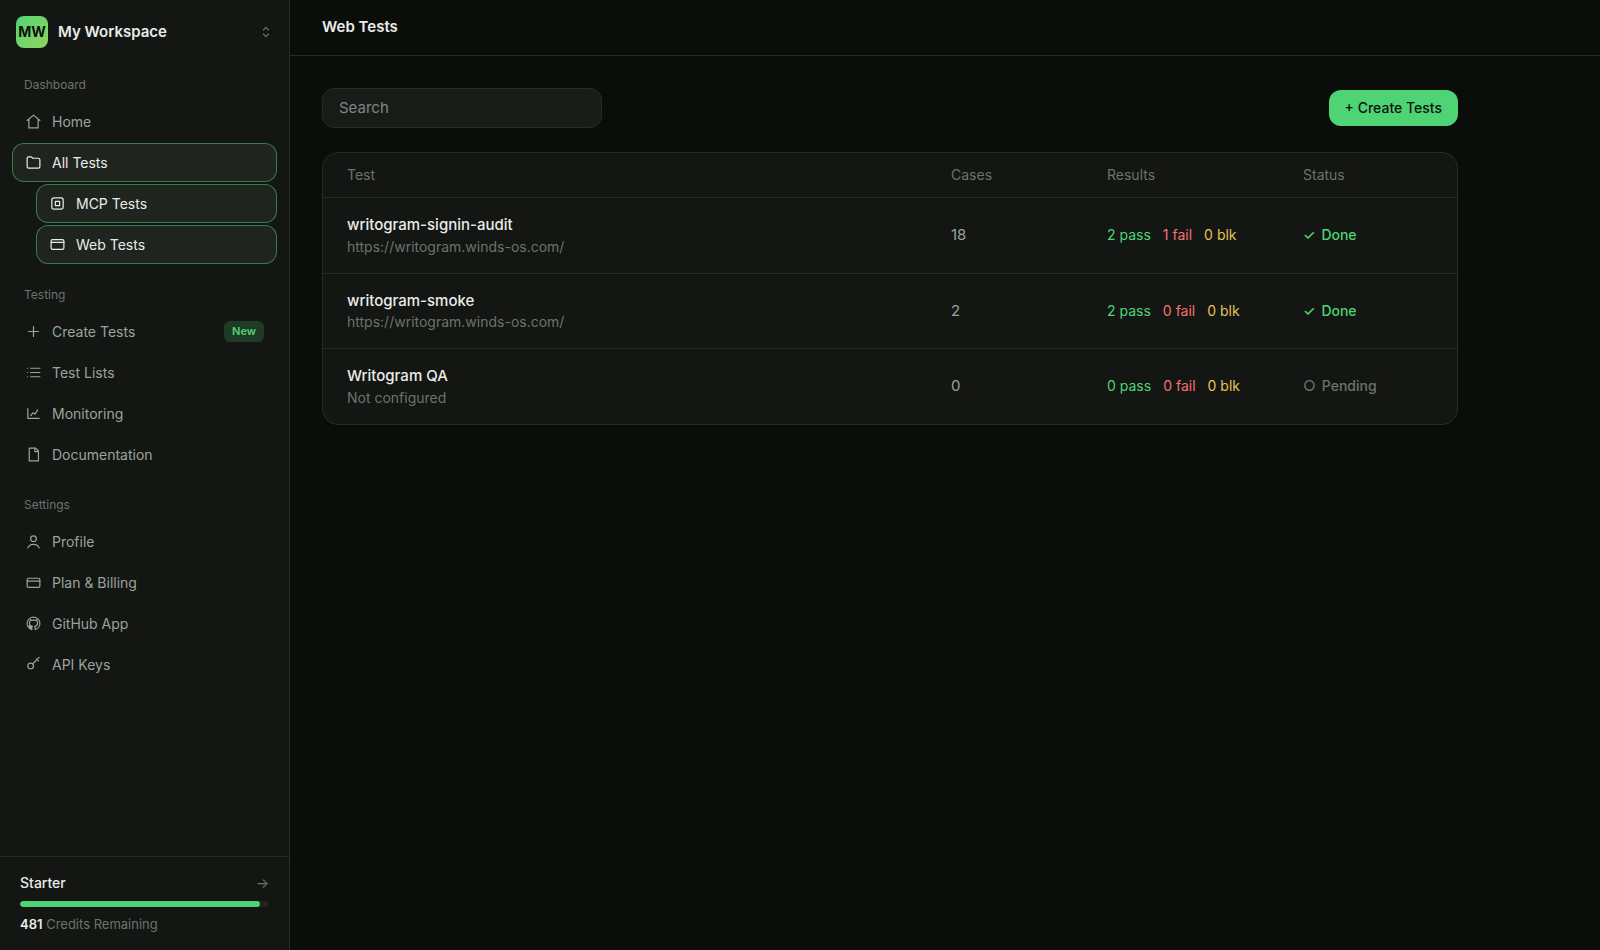Click the Search input field

point(462,108)
